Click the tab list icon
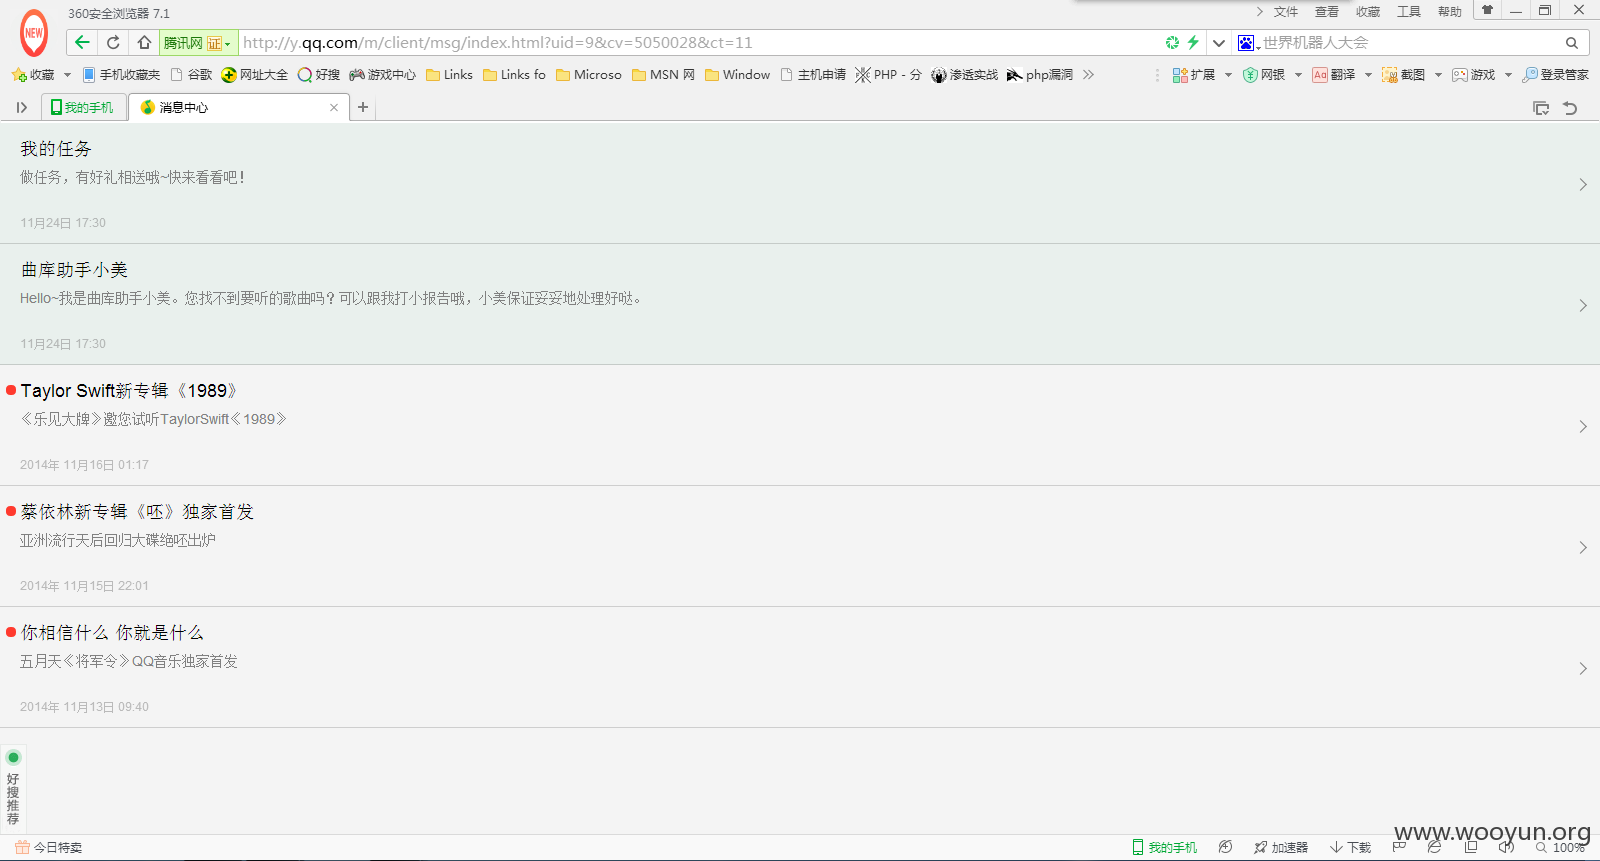The width and height of the screenshot is (1600, 861). click(1541, 108)
